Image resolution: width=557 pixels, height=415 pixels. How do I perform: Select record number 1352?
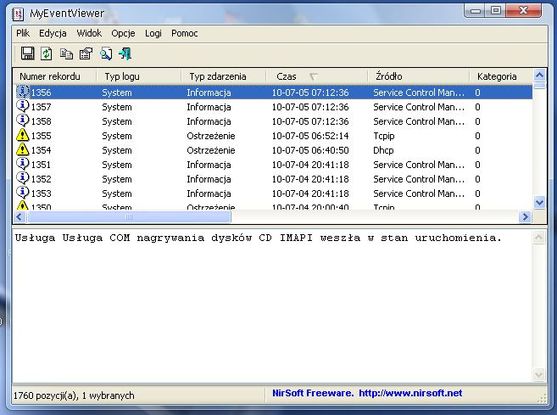pyautogui.click(x=41, y=179)
